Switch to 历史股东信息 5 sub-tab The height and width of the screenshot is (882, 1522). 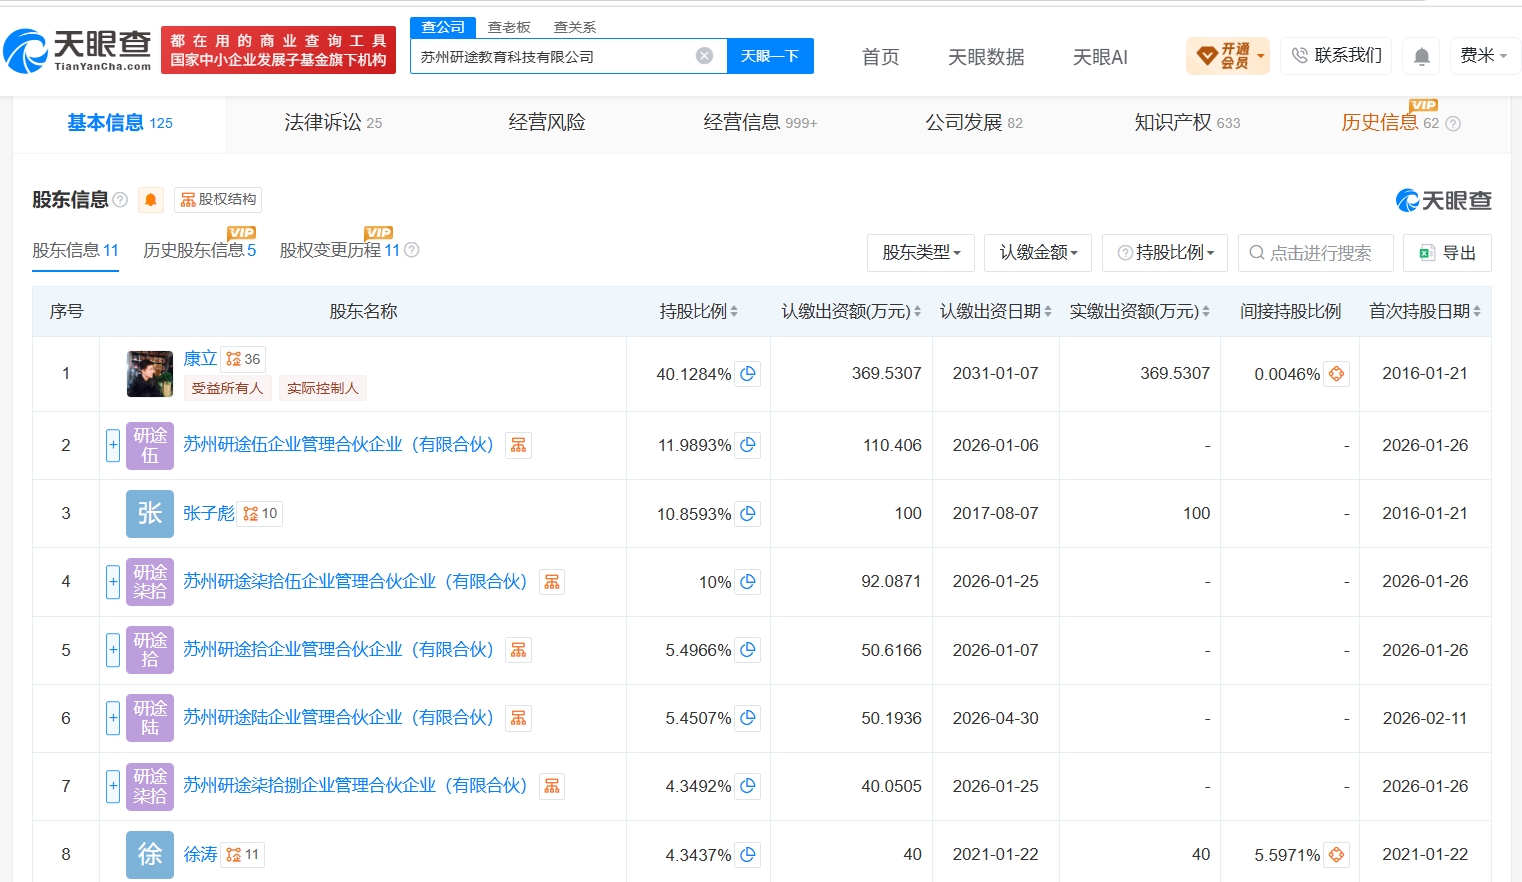pos(199,250)
